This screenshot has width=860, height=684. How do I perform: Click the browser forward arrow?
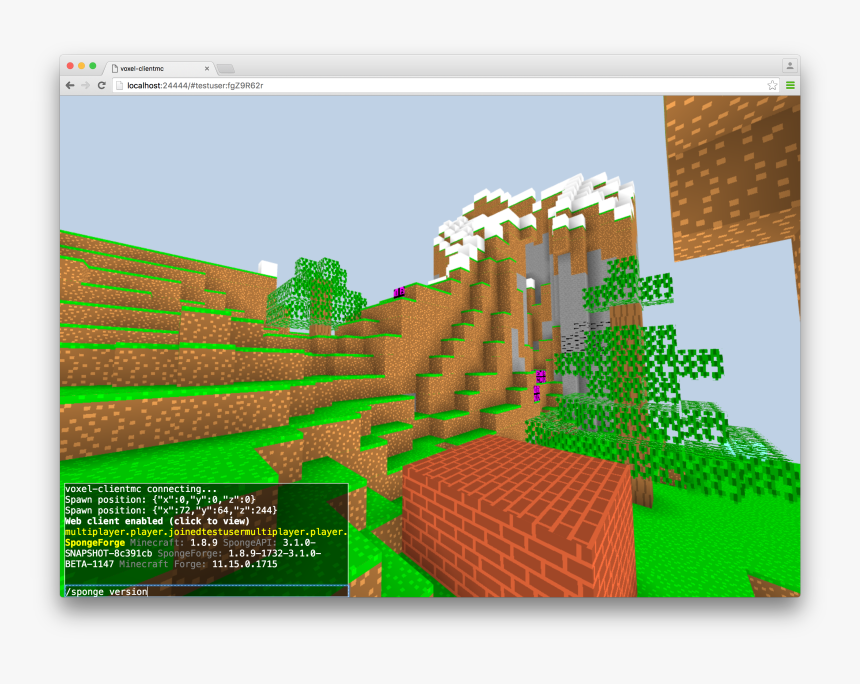[x=85, y=86]
